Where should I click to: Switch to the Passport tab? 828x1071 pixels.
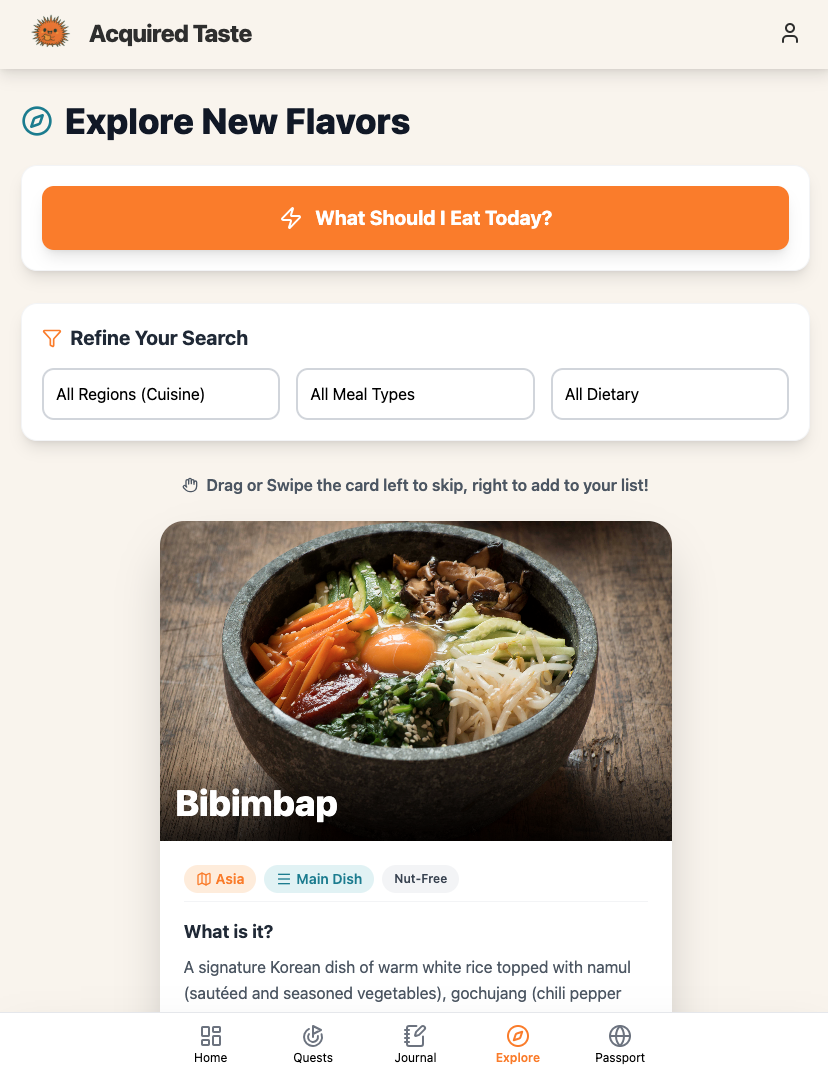coord(619,1043)
